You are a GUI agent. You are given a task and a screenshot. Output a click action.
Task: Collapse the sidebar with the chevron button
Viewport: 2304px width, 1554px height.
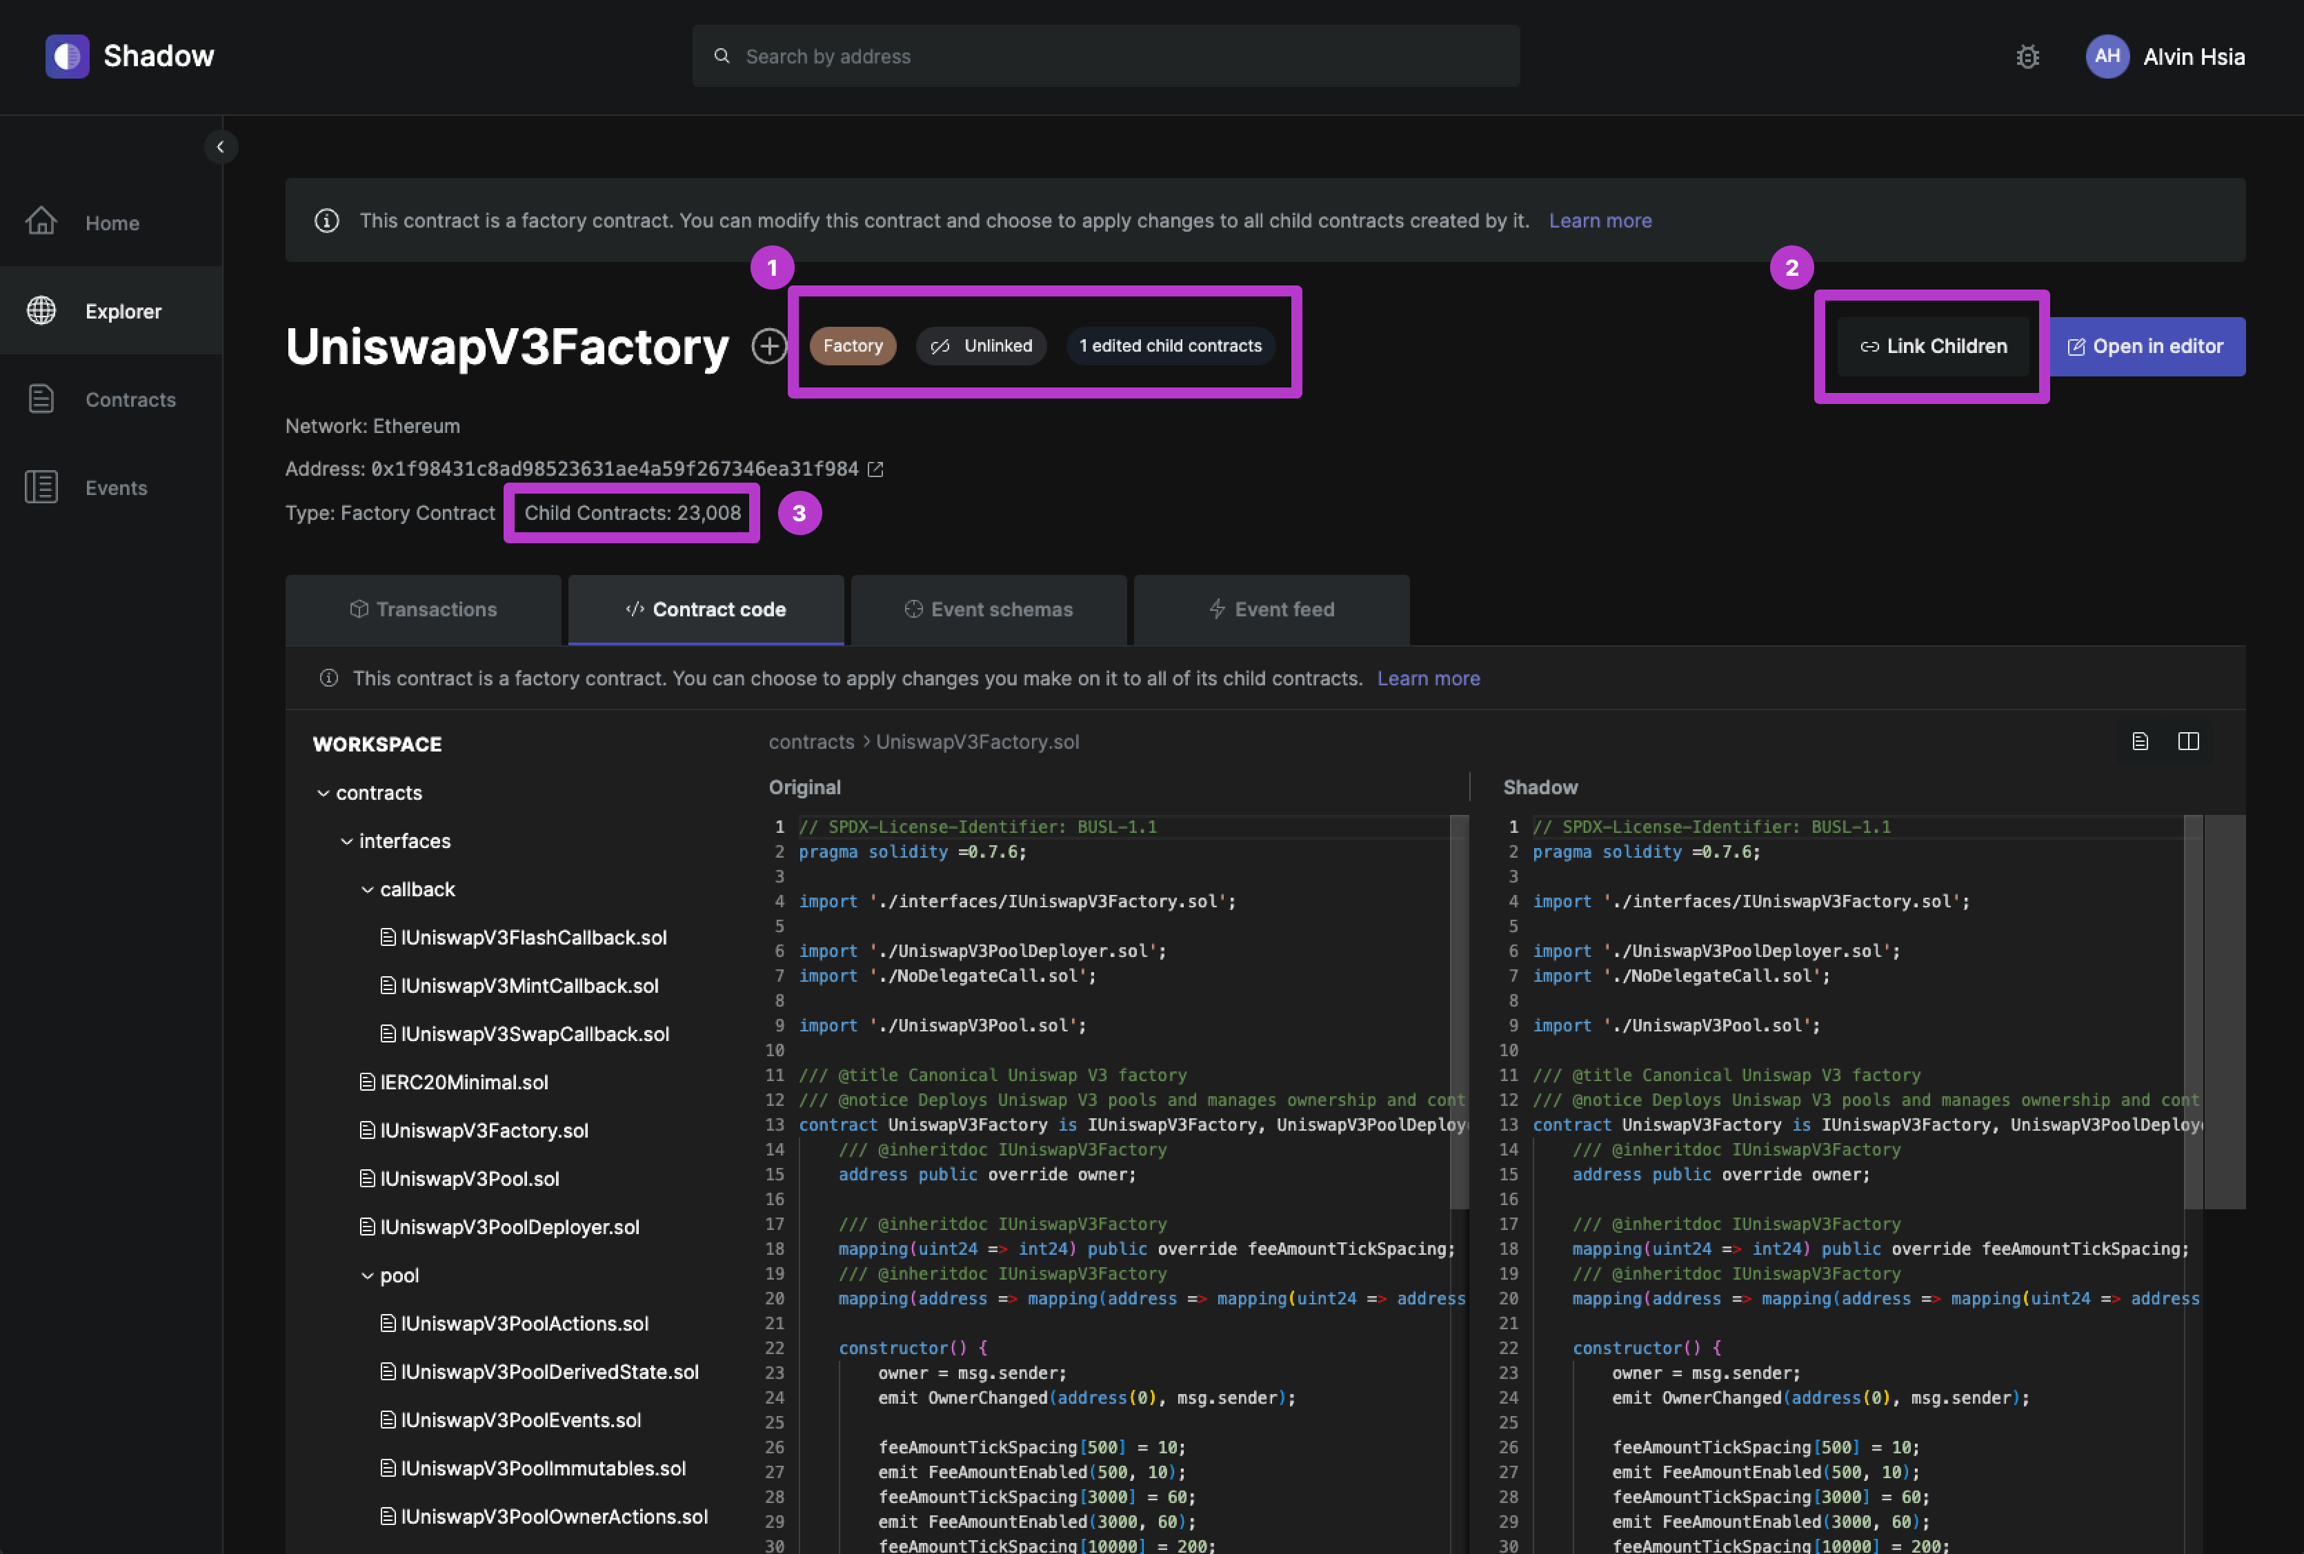click(220, 147)
